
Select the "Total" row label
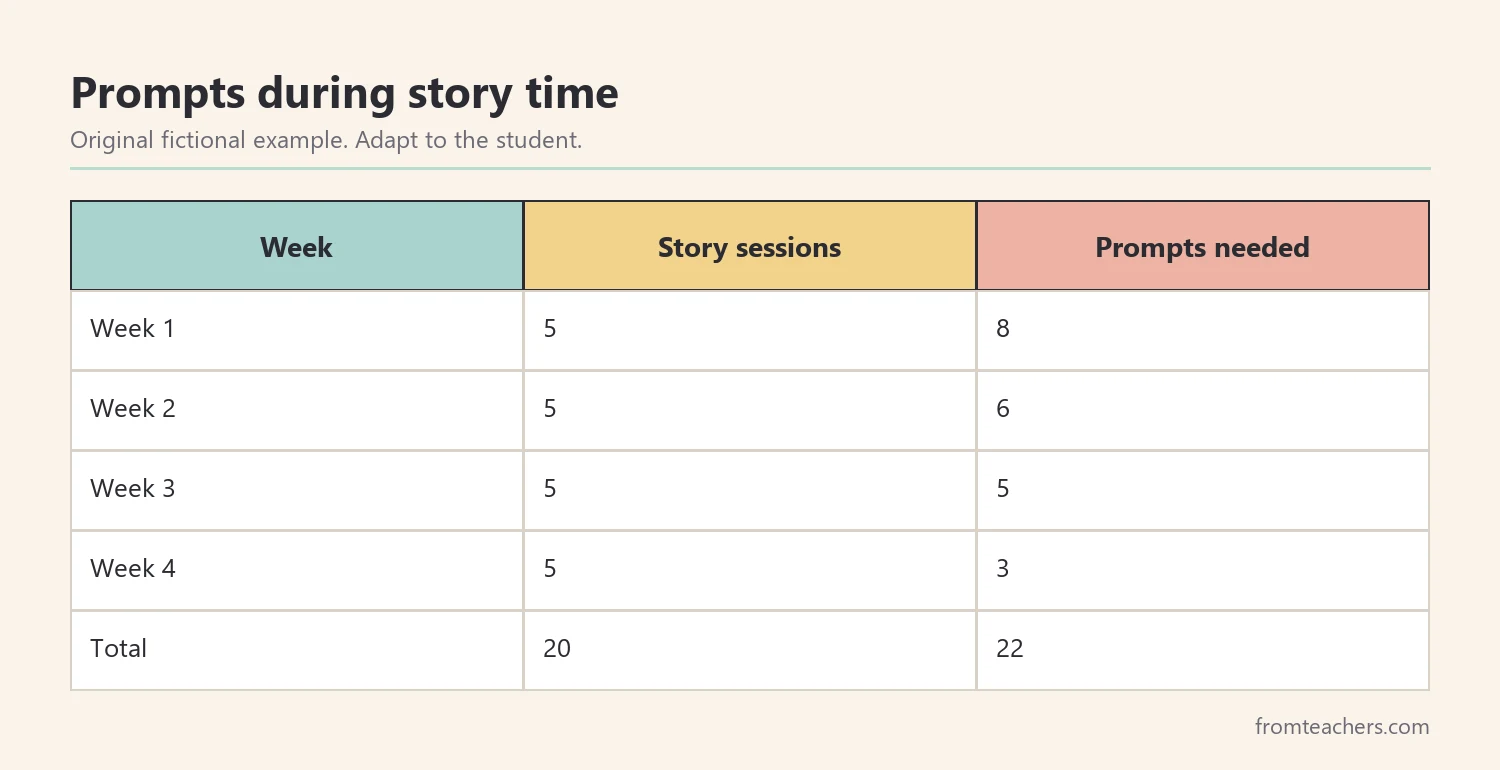(118, 649)
